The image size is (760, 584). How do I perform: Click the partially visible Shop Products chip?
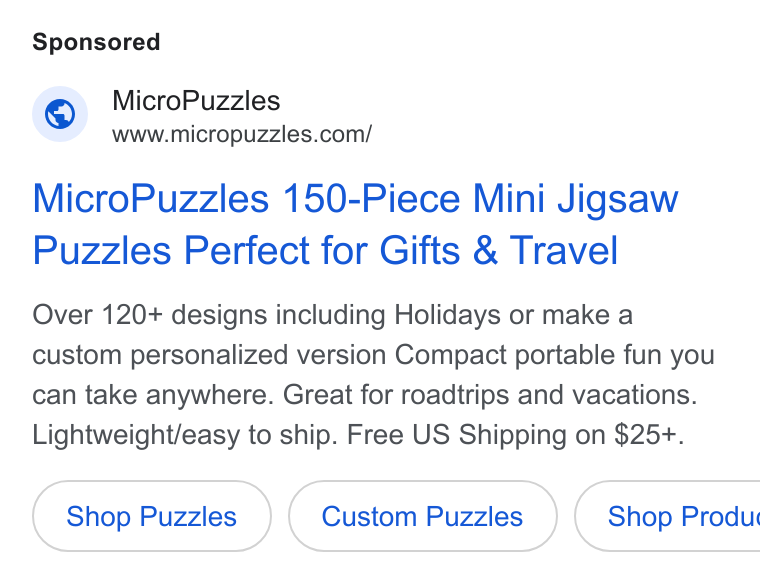pos(668,516)
